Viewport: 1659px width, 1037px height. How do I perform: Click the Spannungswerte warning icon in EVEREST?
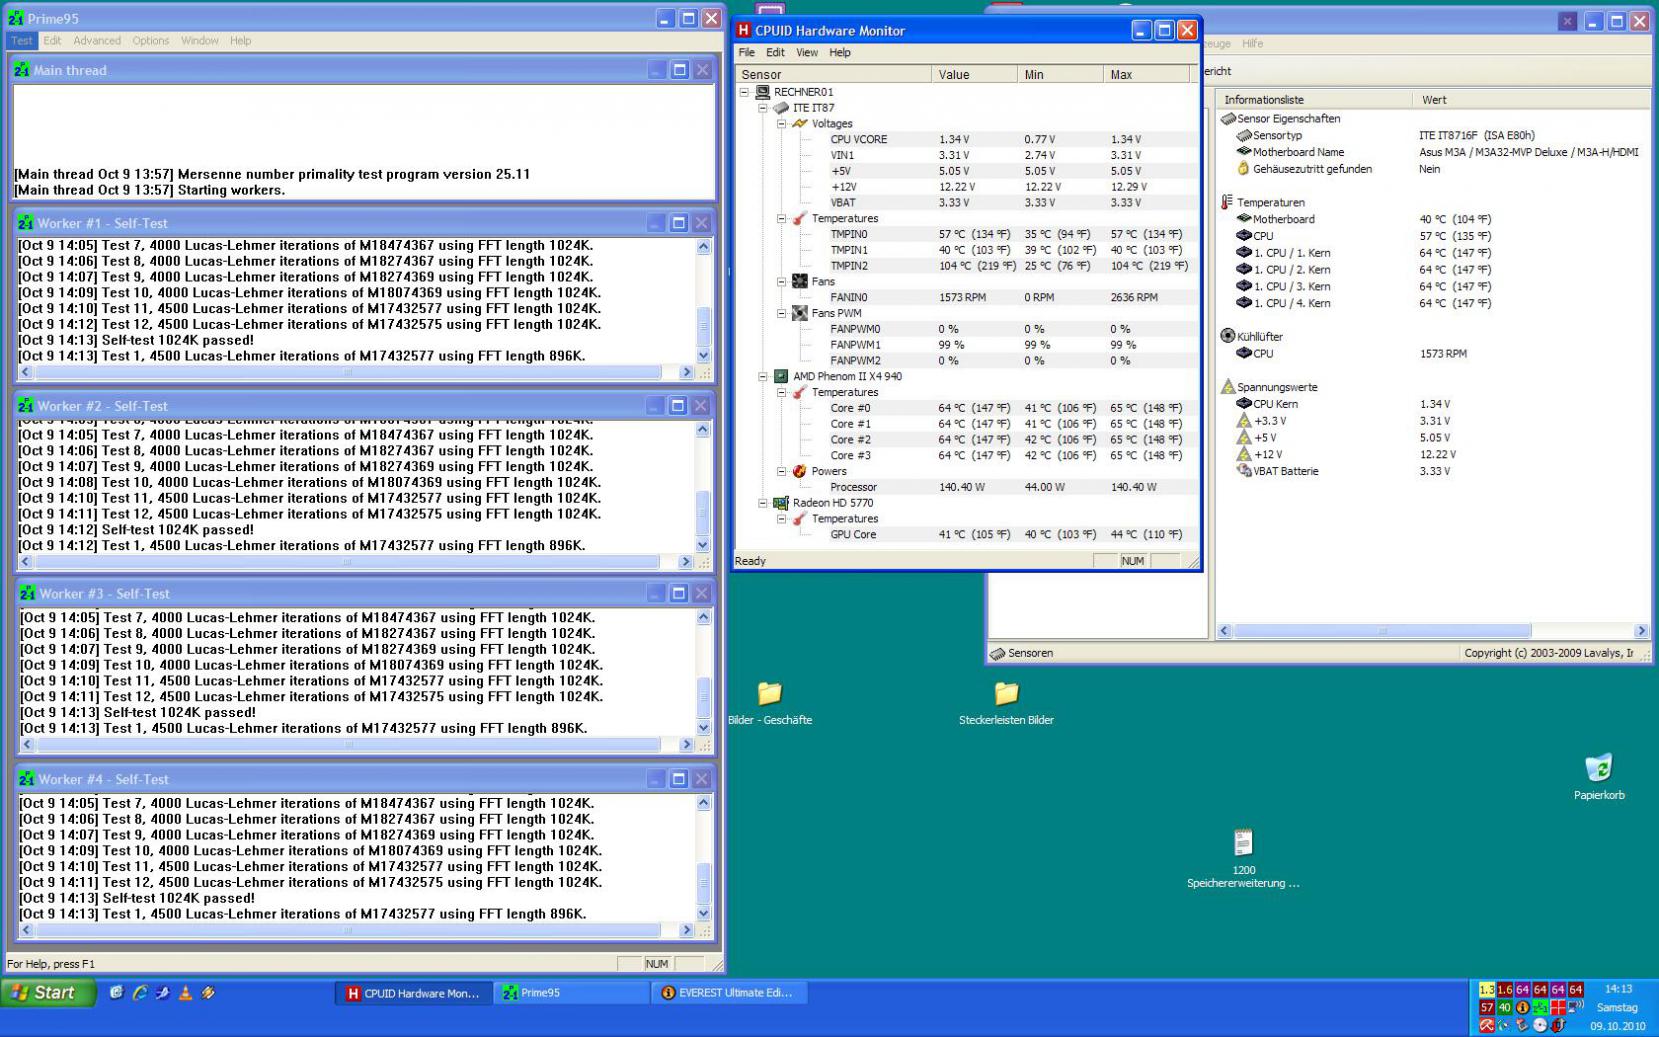pos(1227,387)
